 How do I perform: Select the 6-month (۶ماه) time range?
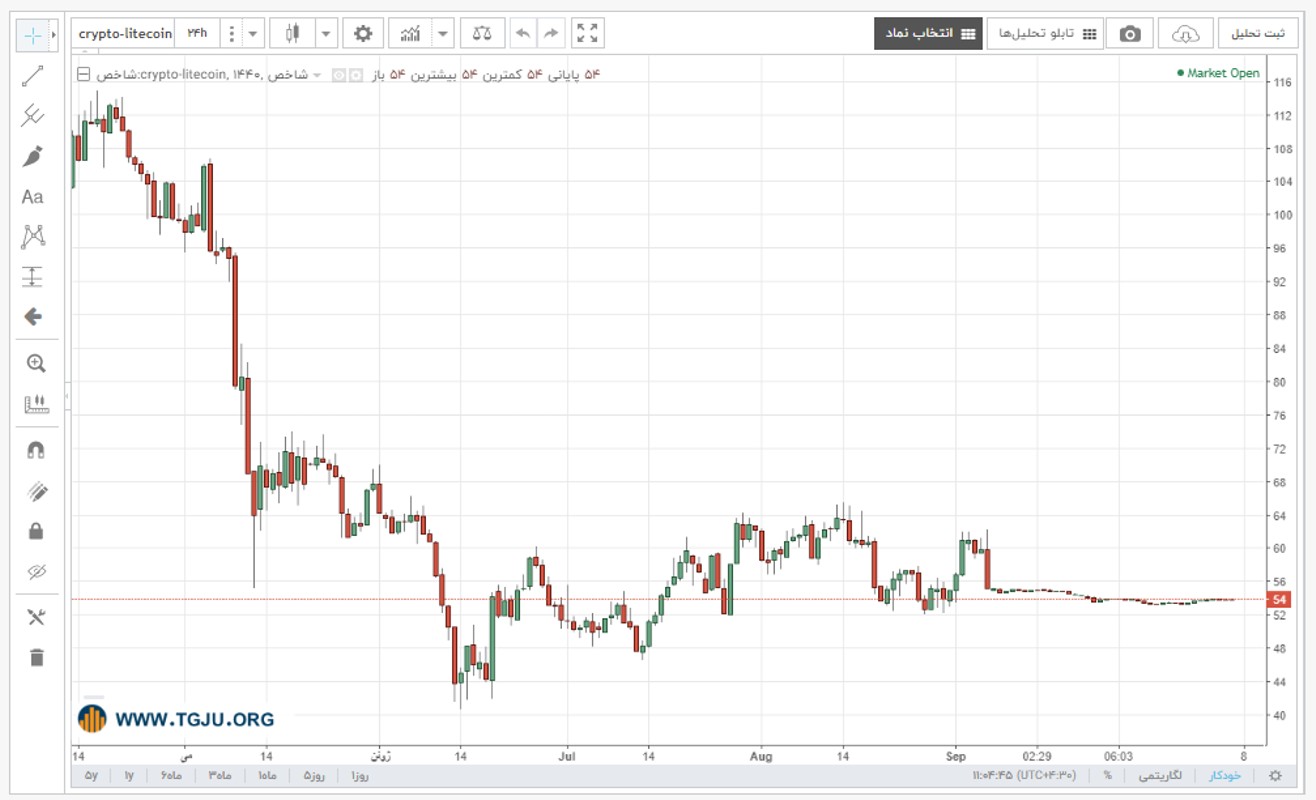coord(171,775)
